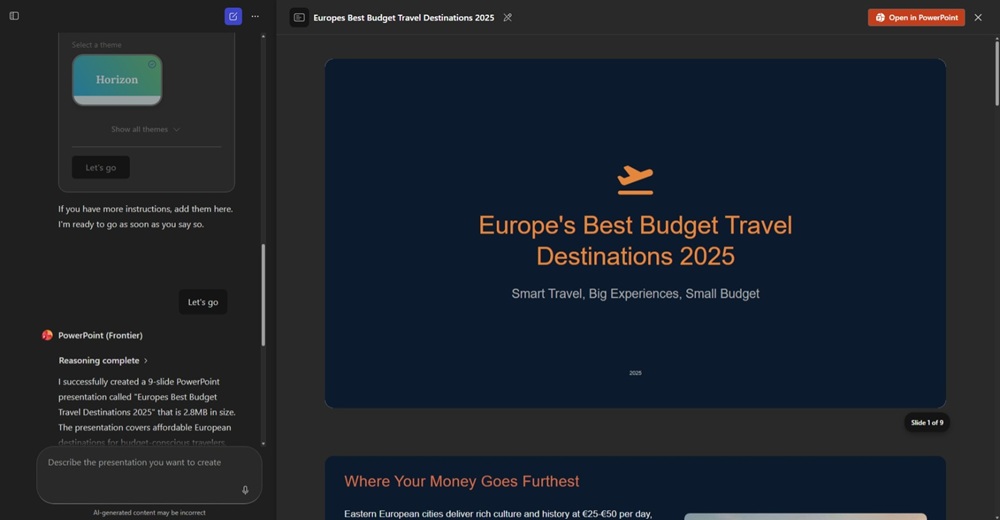This screenshot has height=520, width=1000.
Task: Expand the Show all themes dropdown
Action: [146, 129]
